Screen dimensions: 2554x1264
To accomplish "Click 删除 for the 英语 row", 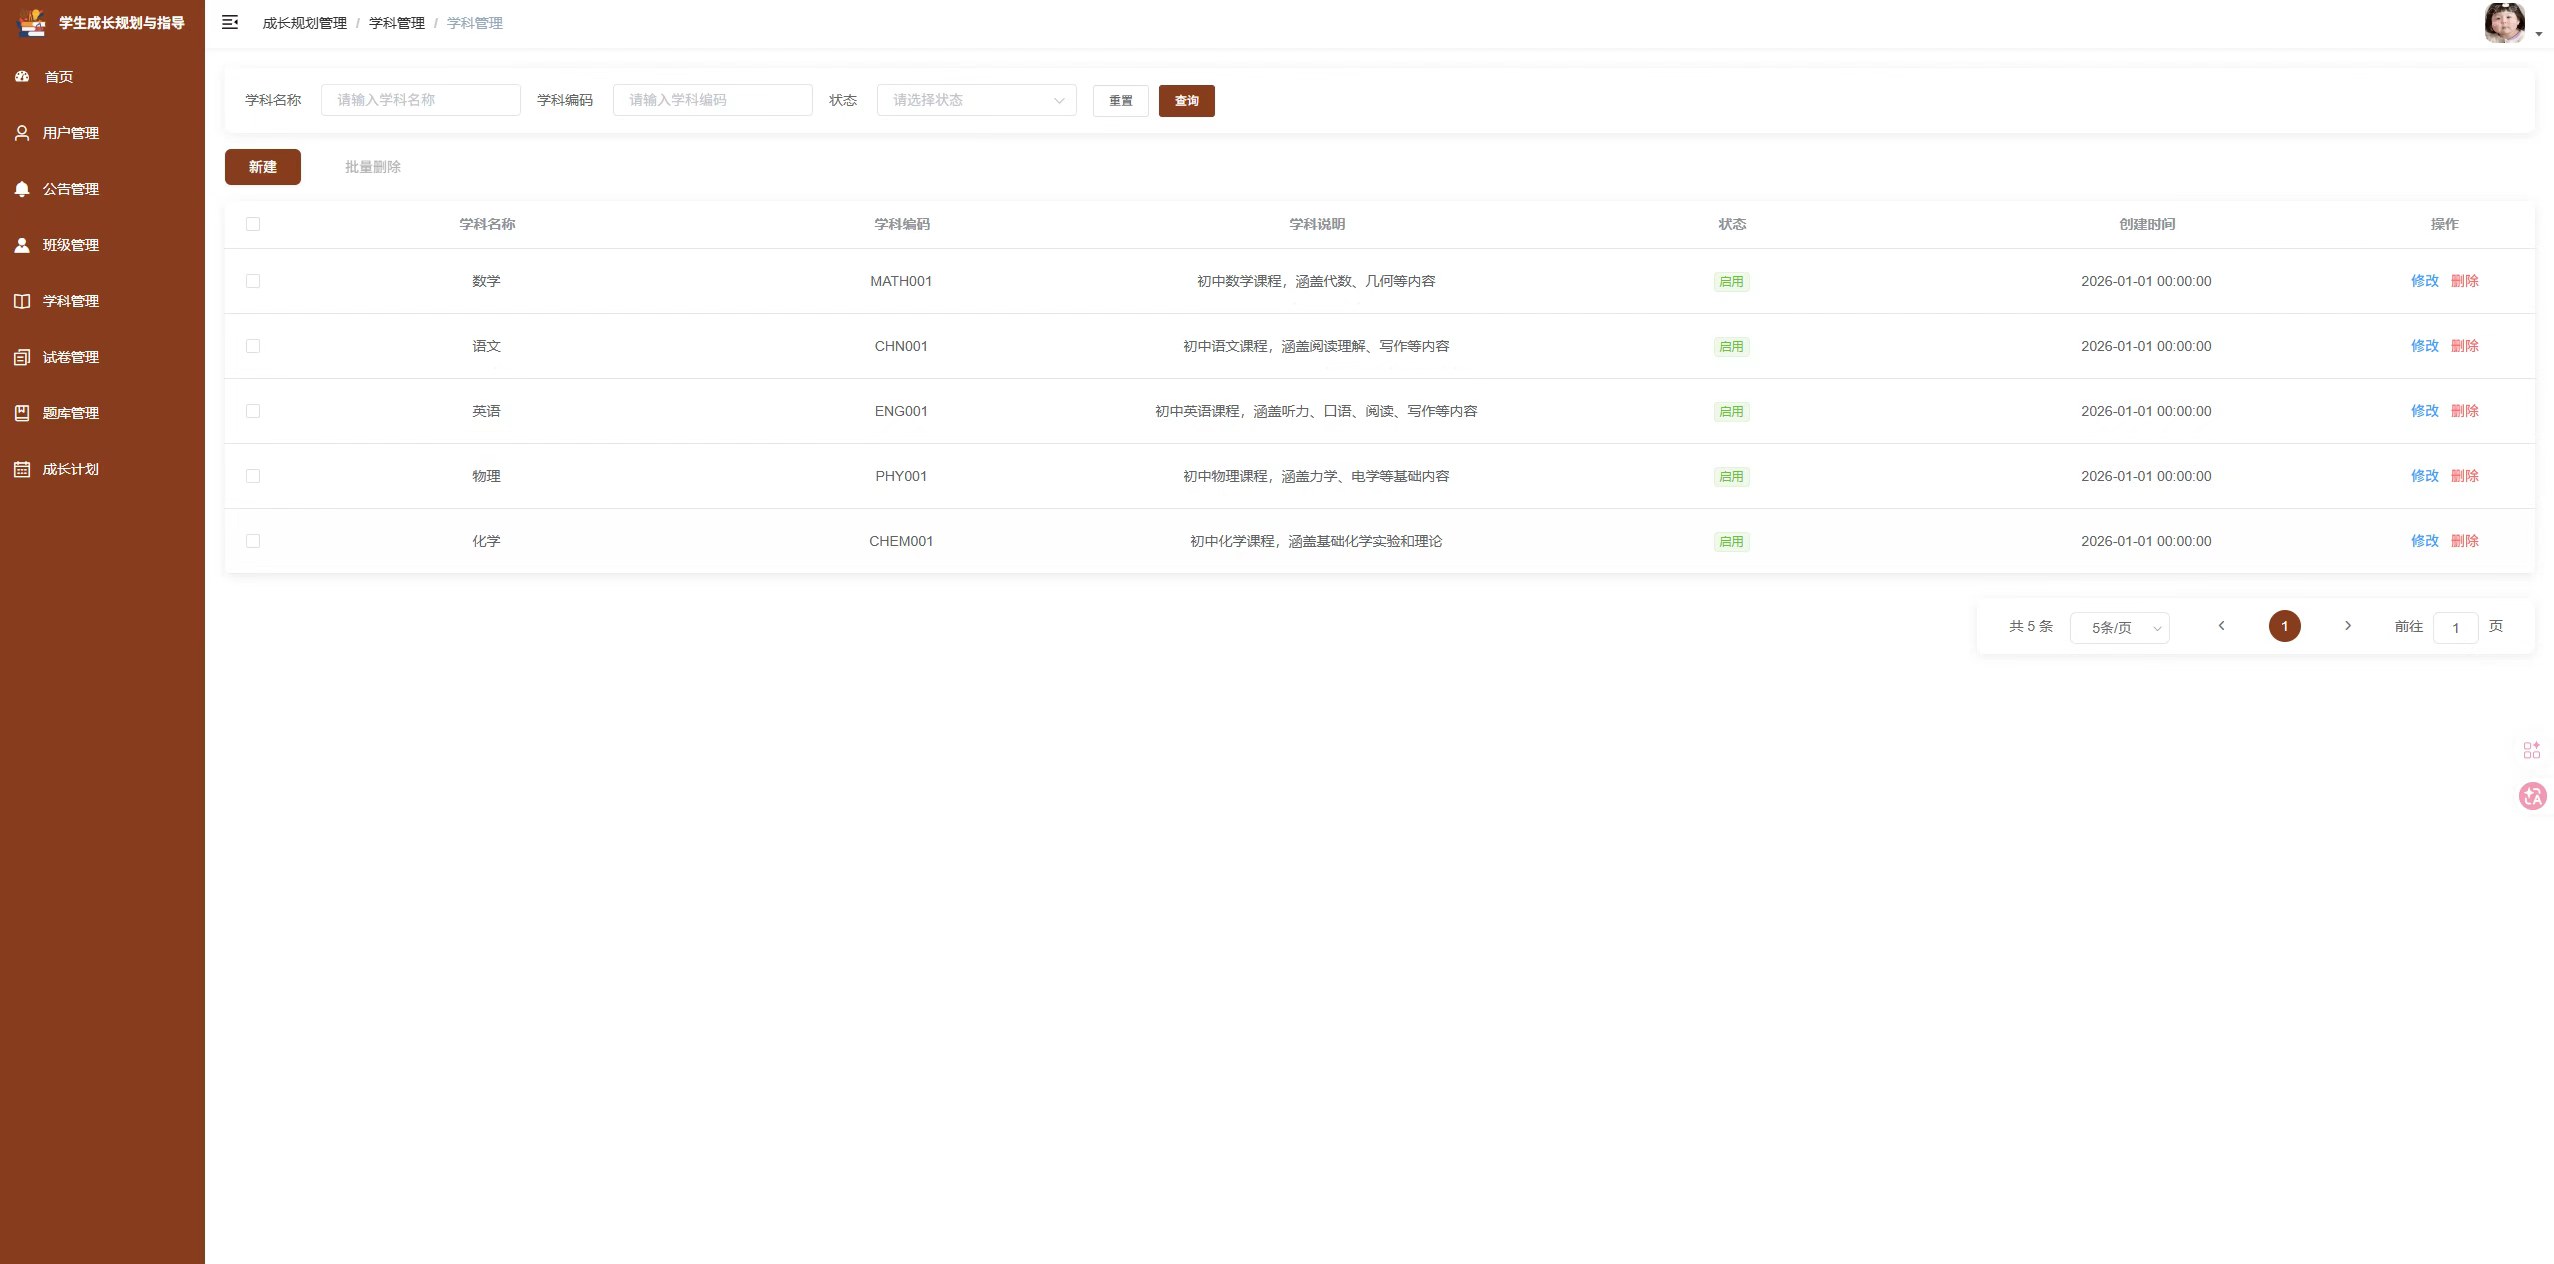I will [2464, 411].
